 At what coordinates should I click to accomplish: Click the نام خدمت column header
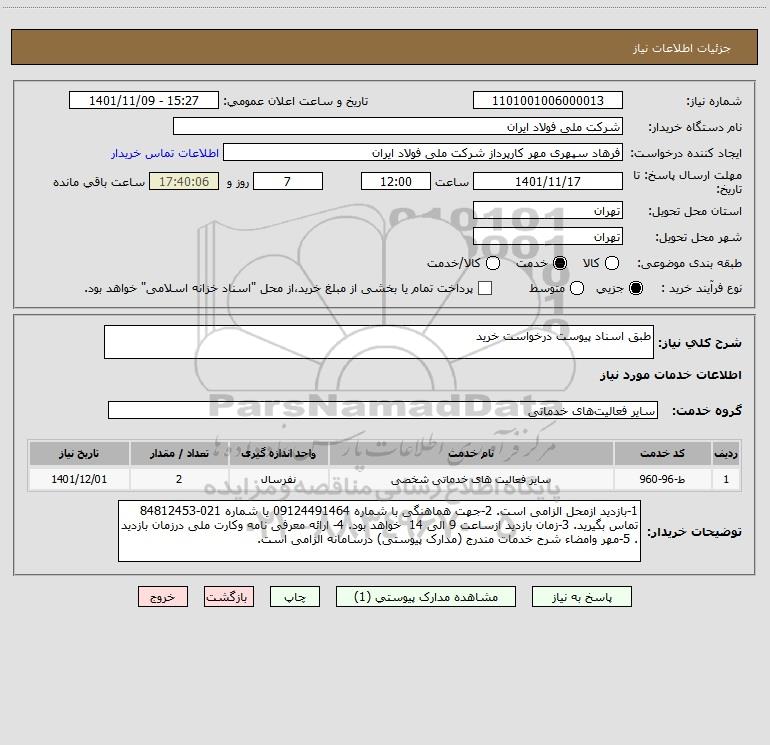tap(471, 453)
